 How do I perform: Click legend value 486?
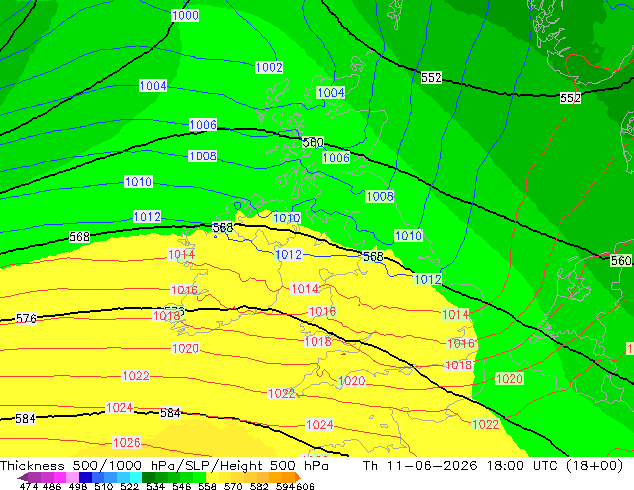coord(52,486)
